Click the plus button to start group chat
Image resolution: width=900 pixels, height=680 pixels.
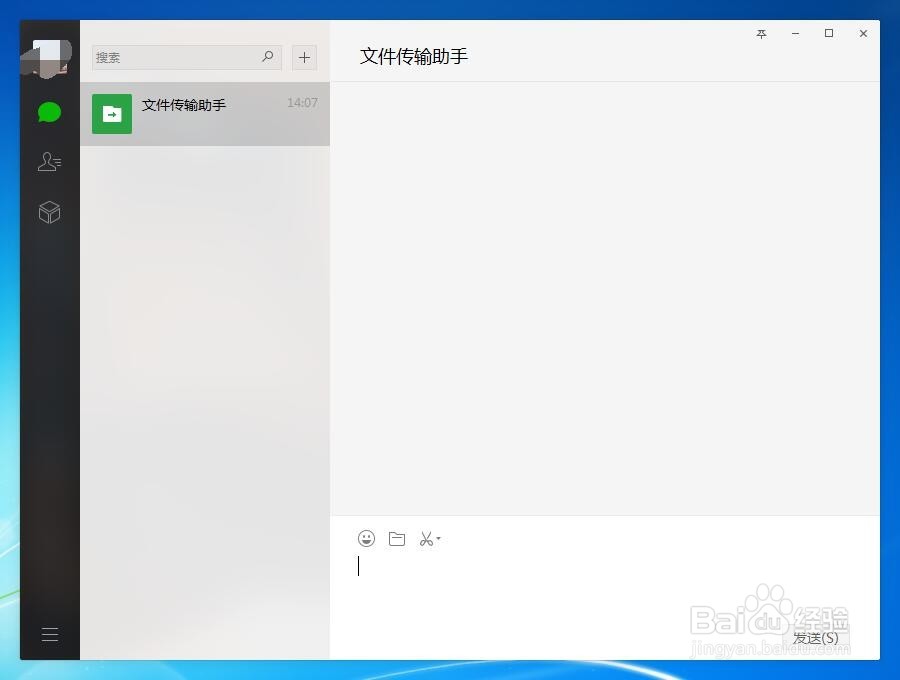click(304, 57)
